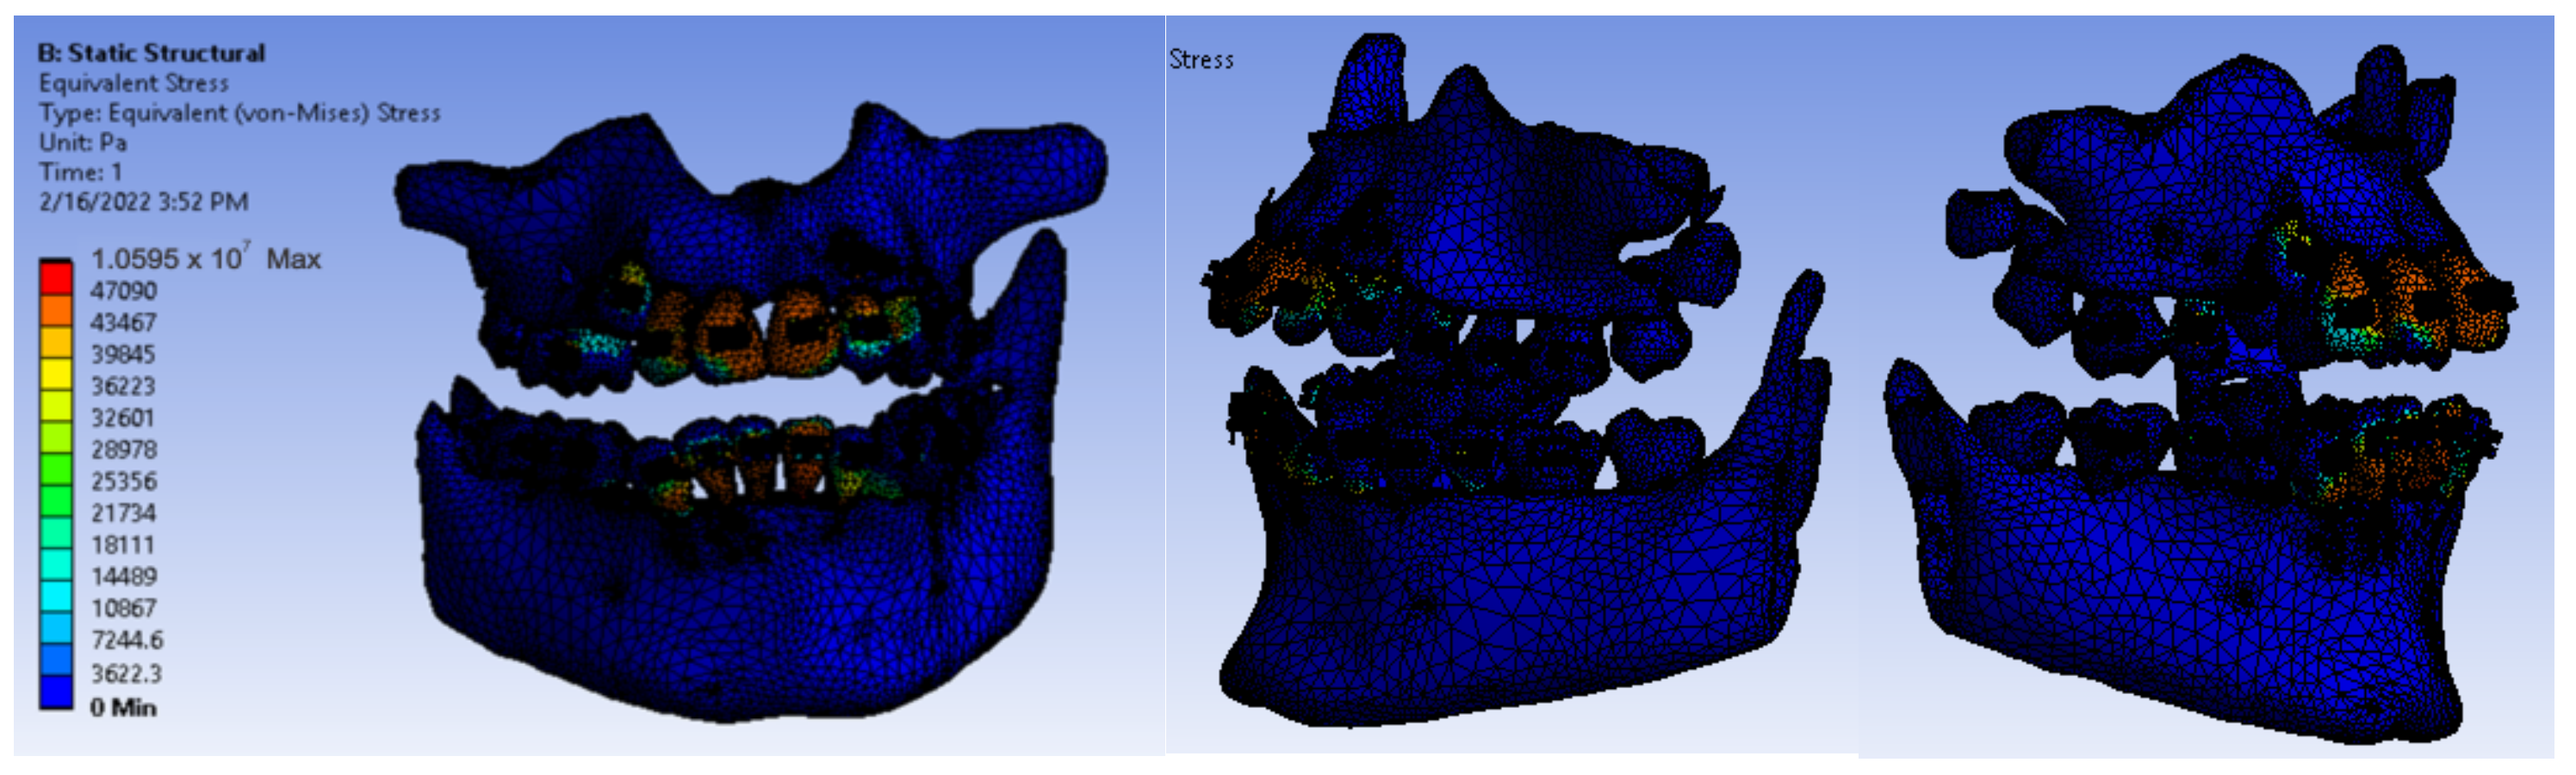Select the 3622.3 legend value
This screenshot has height=775, width=2576.
coord(127,674)
